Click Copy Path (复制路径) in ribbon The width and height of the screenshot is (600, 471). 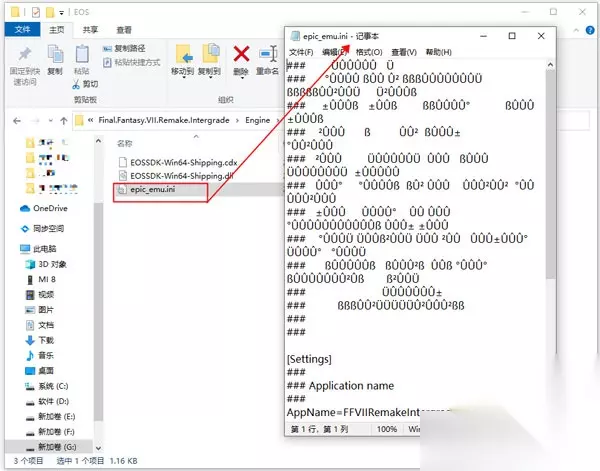tap(124, 49)
